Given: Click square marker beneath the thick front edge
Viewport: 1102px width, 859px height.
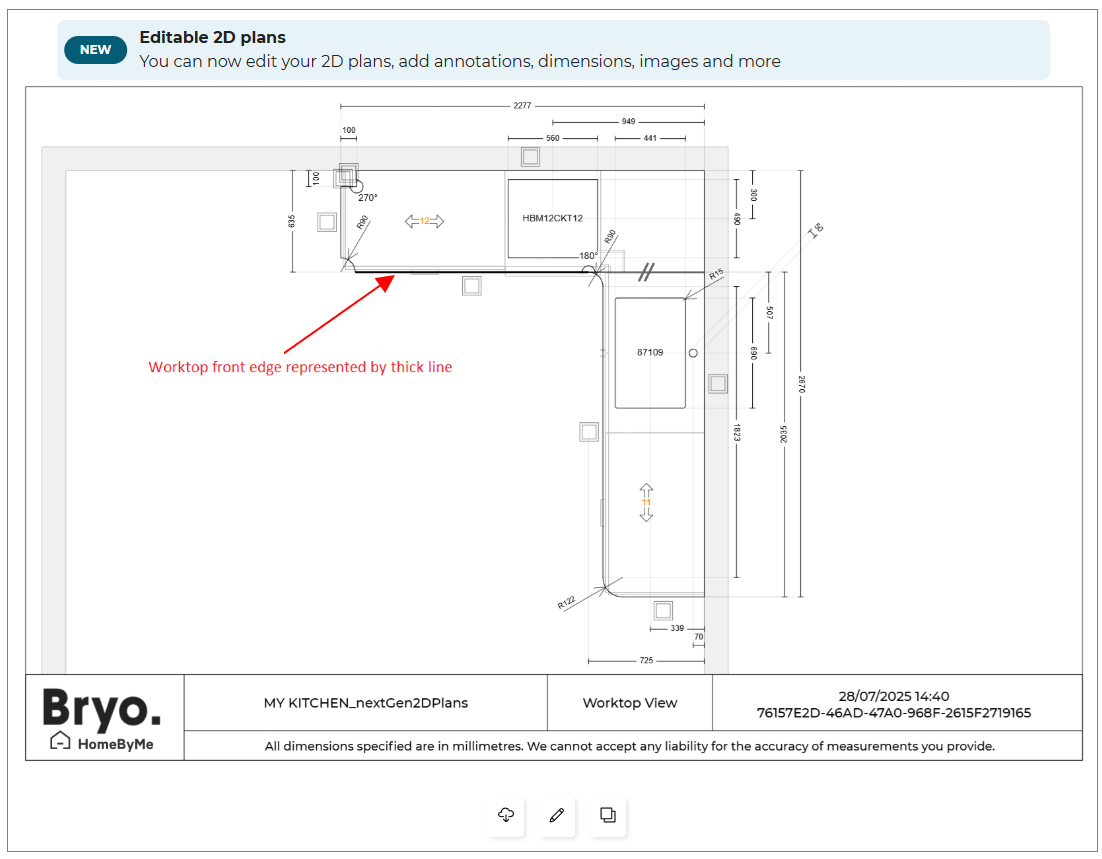Looking at the screenshot, I should 472,286.
